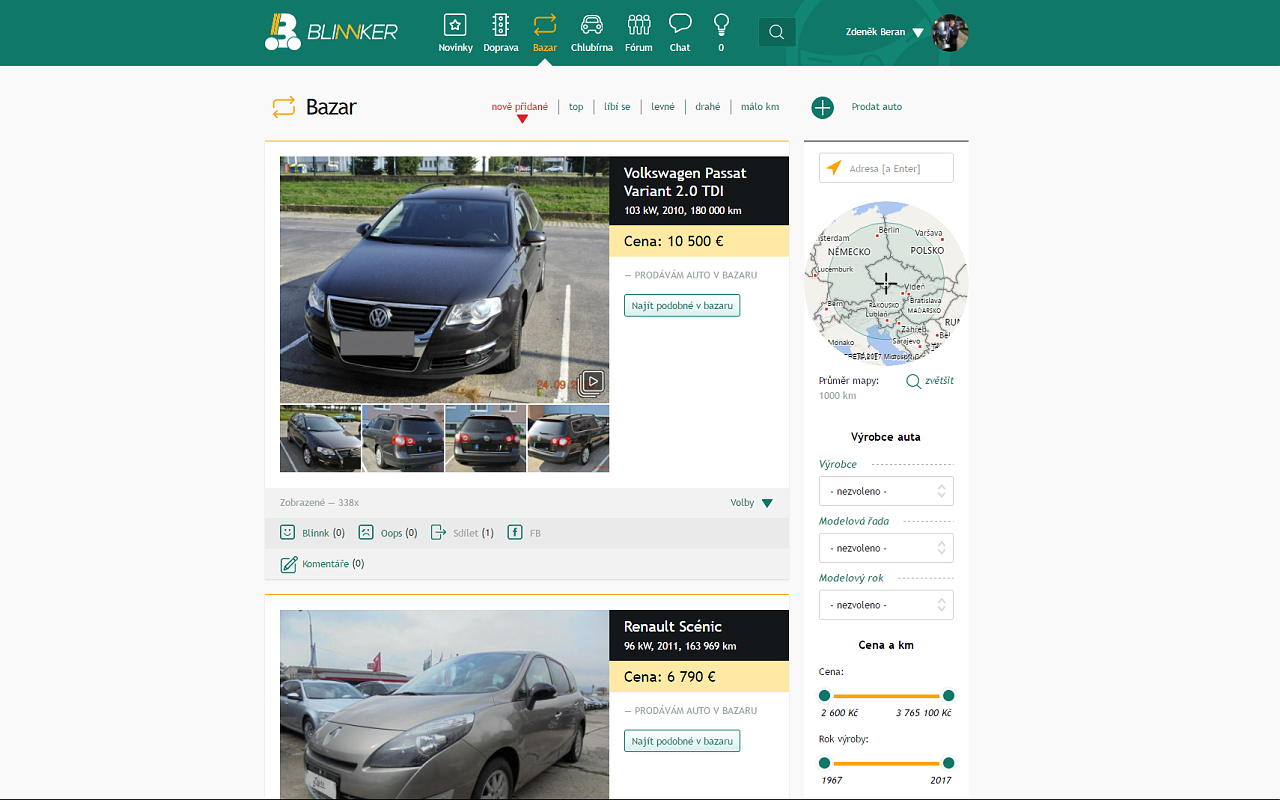1280x800 pixels.
Task: Click the search magnifier button
Action: (777, 32)
